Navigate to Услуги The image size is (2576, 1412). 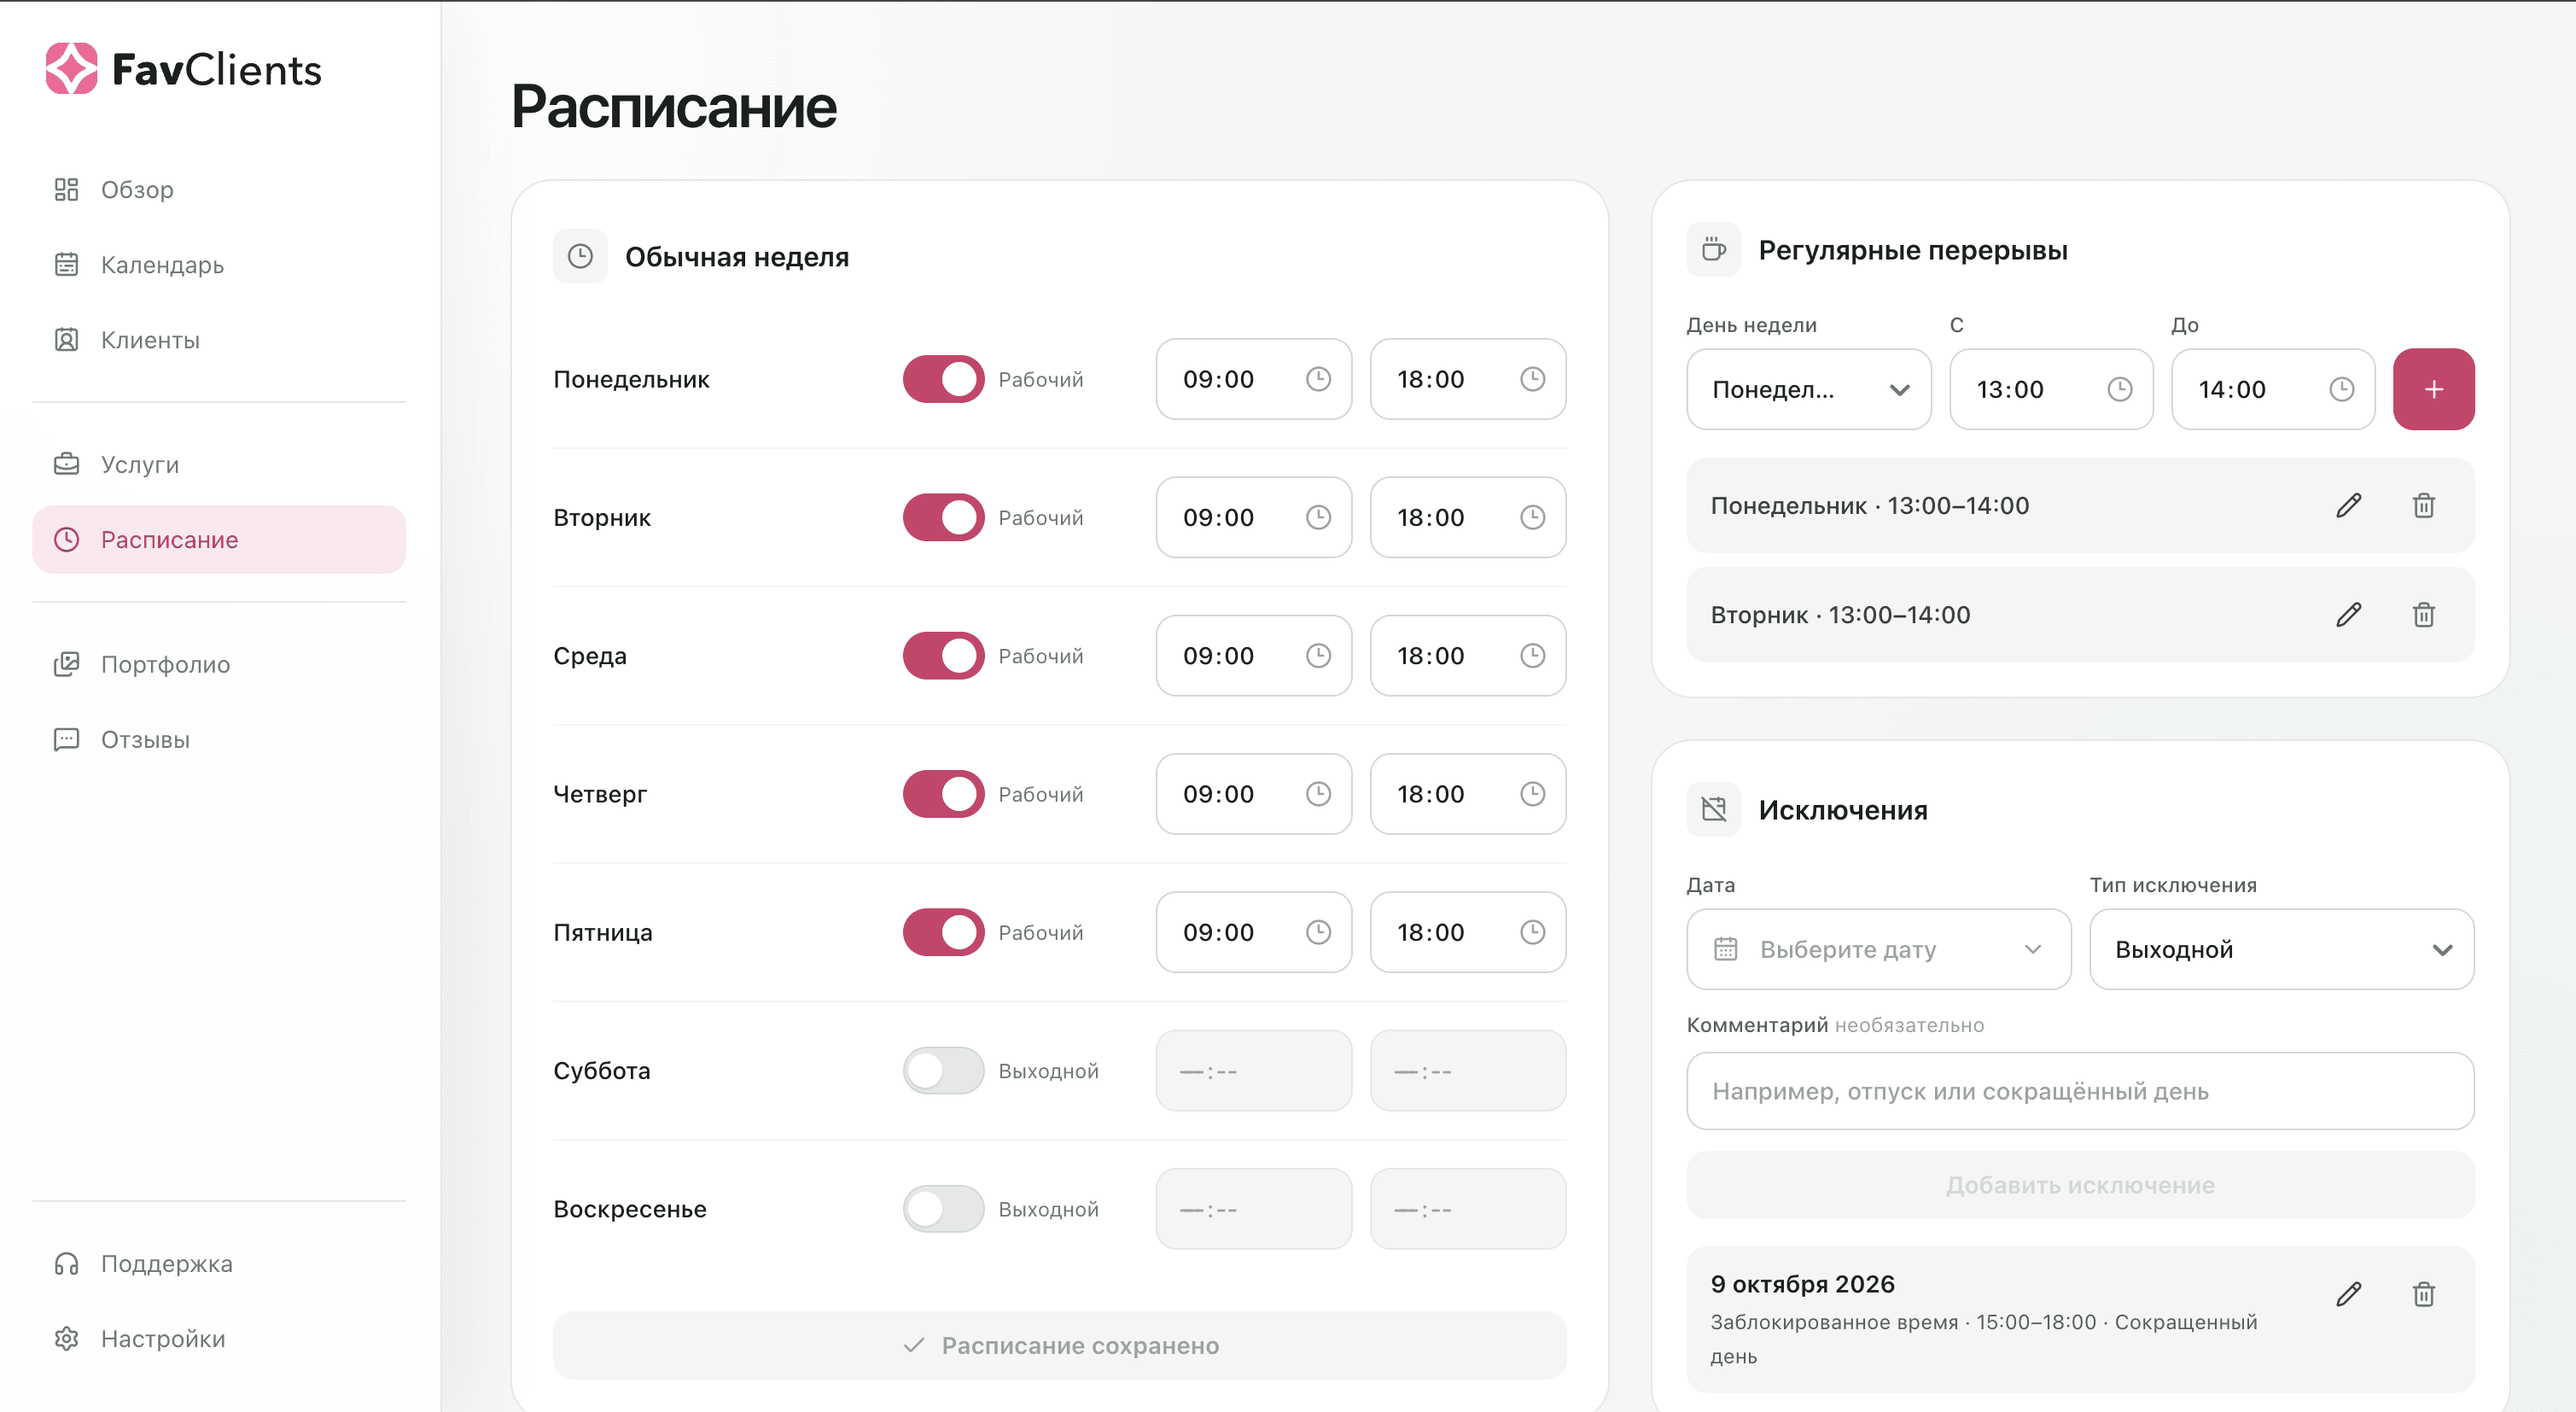[x=219, y=464]
